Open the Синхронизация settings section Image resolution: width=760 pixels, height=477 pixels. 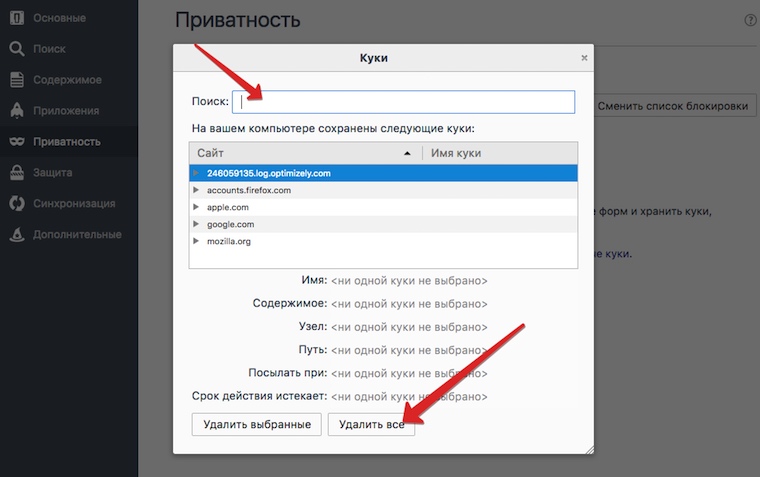point(74,204)
